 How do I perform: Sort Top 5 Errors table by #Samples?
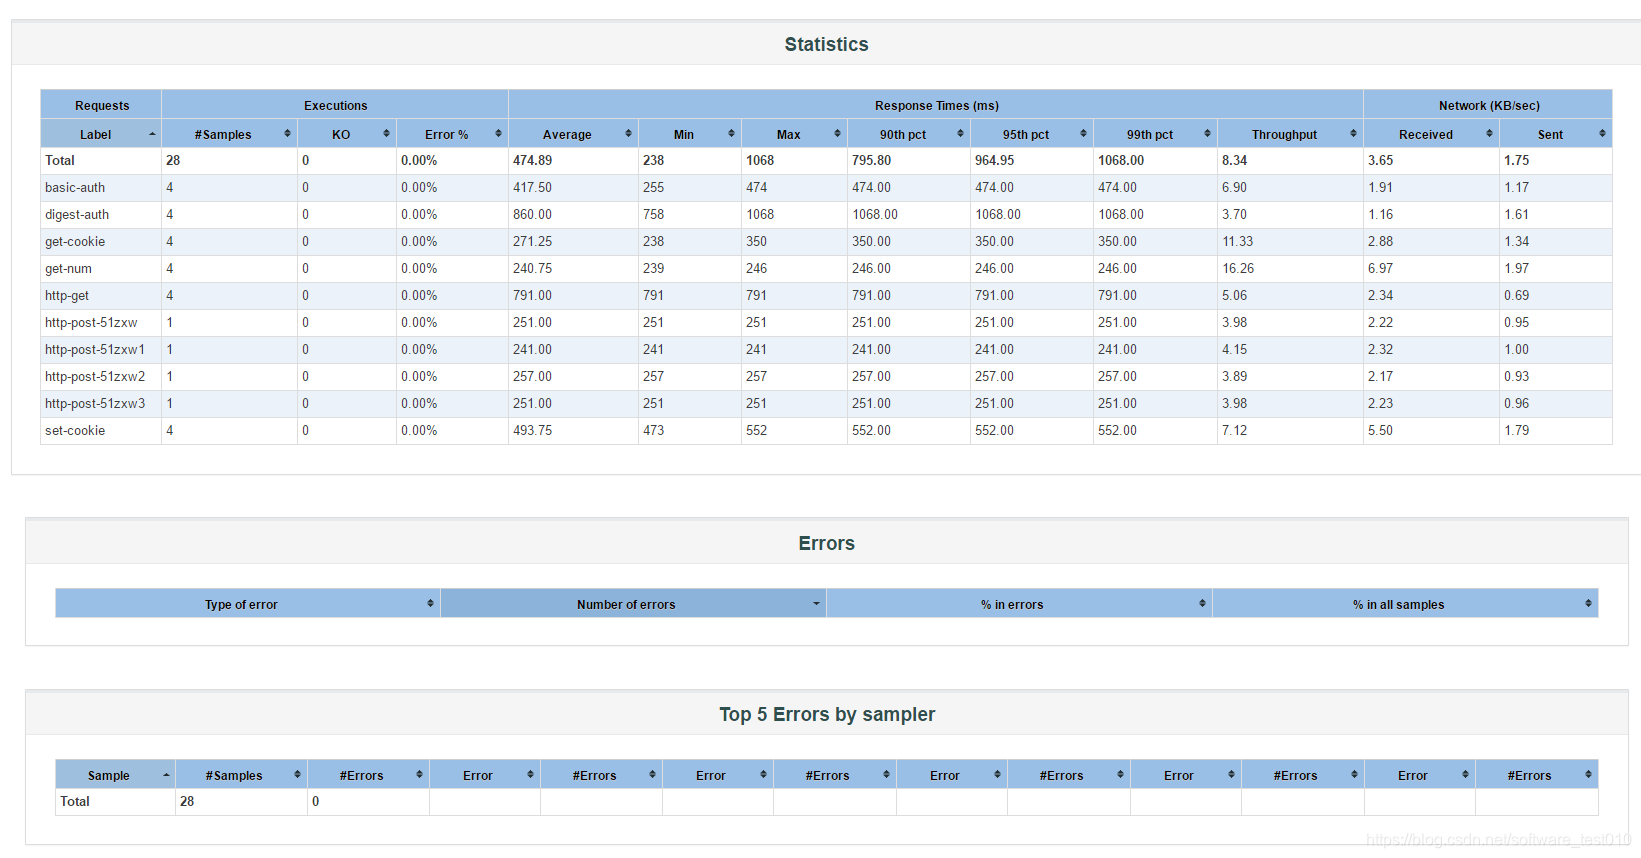tap(241, 775)
